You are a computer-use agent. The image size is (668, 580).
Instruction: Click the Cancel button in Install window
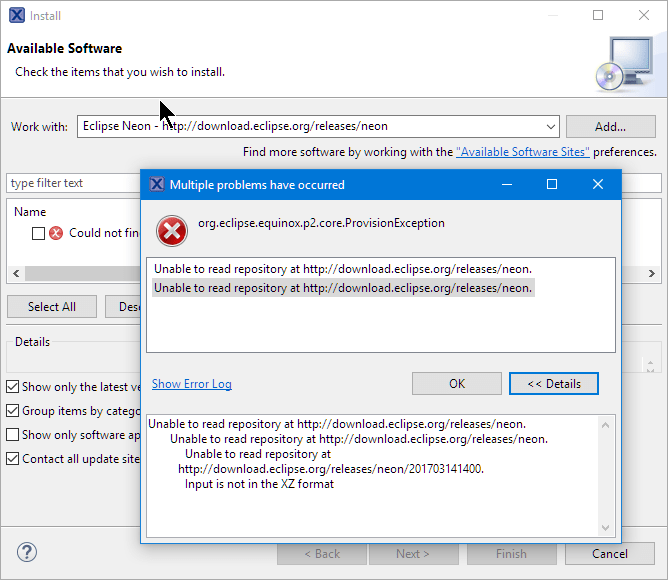pyautogui.click(x=610, y=554)
